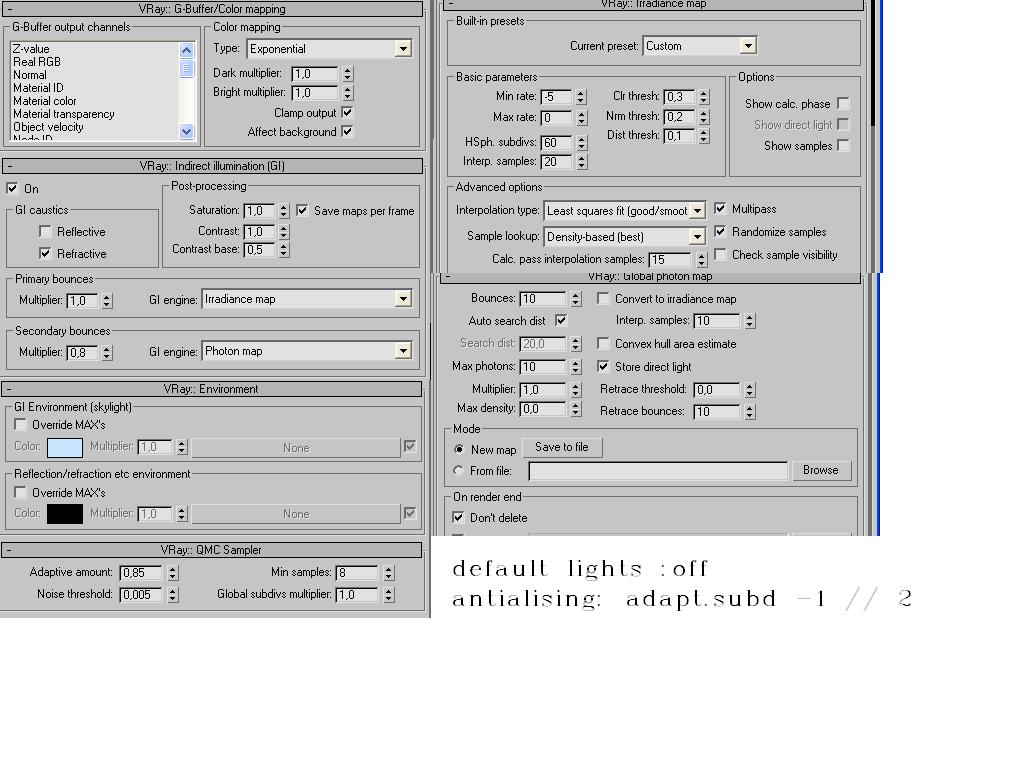Toggle Clamp output checkbox
Image resolution: width=1024 pixels, height=768 pixels.
pos(347,112)
